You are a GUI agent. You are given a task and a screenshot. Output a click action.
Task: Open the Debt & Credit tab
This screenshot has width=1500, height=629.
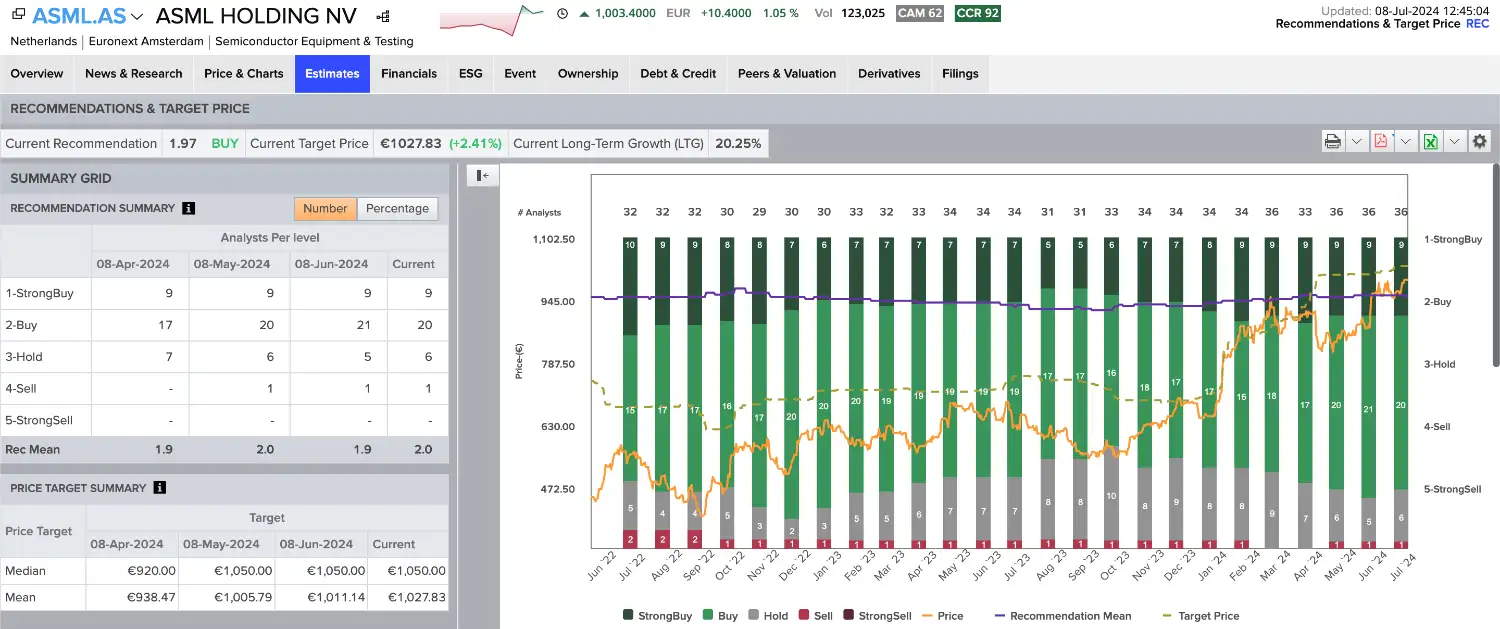[678, 74]
